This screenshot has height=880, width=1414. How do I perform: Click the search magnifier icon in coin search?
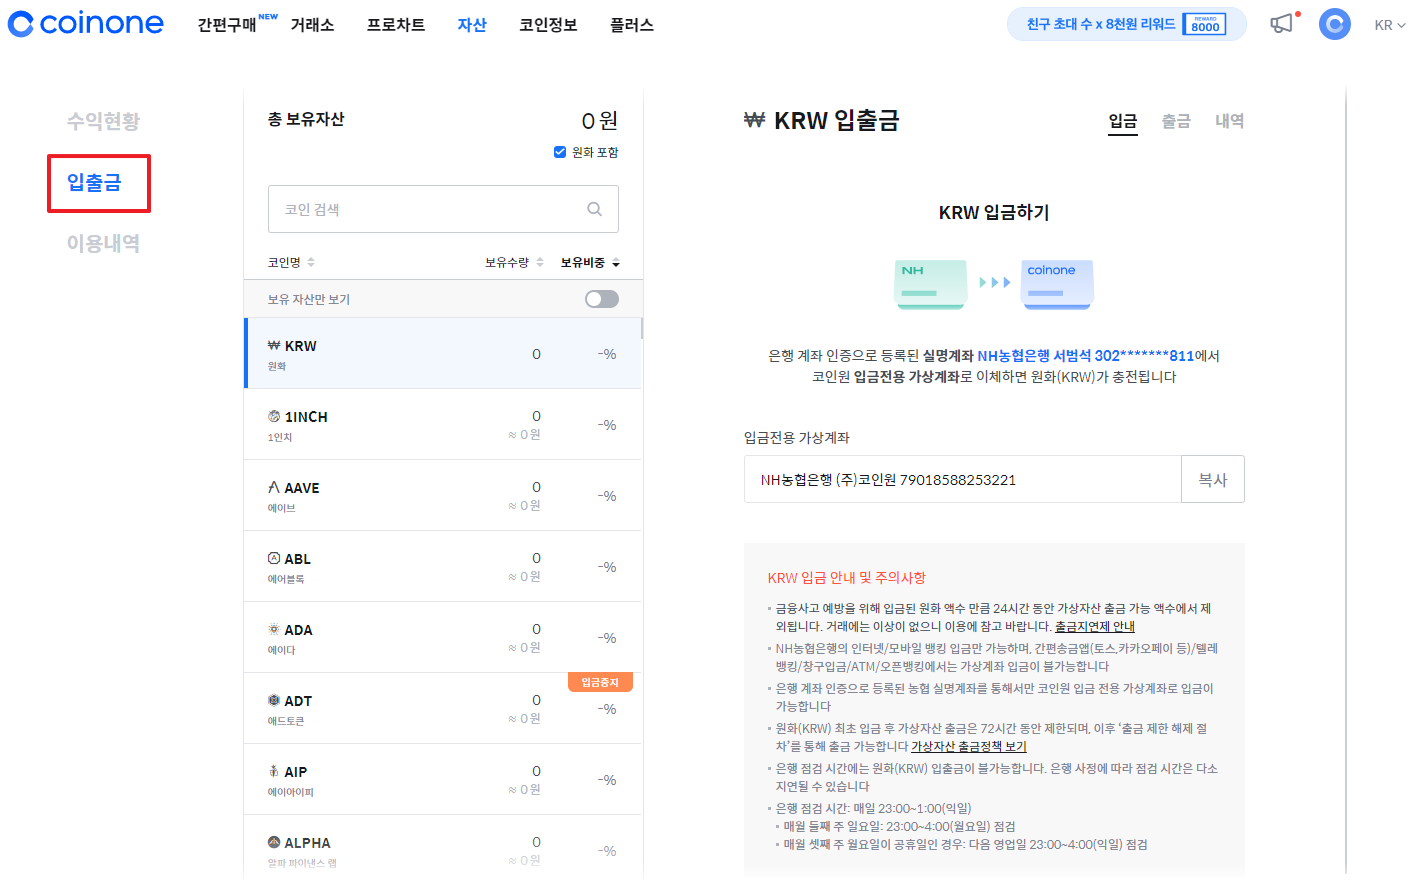click(594, 209)
